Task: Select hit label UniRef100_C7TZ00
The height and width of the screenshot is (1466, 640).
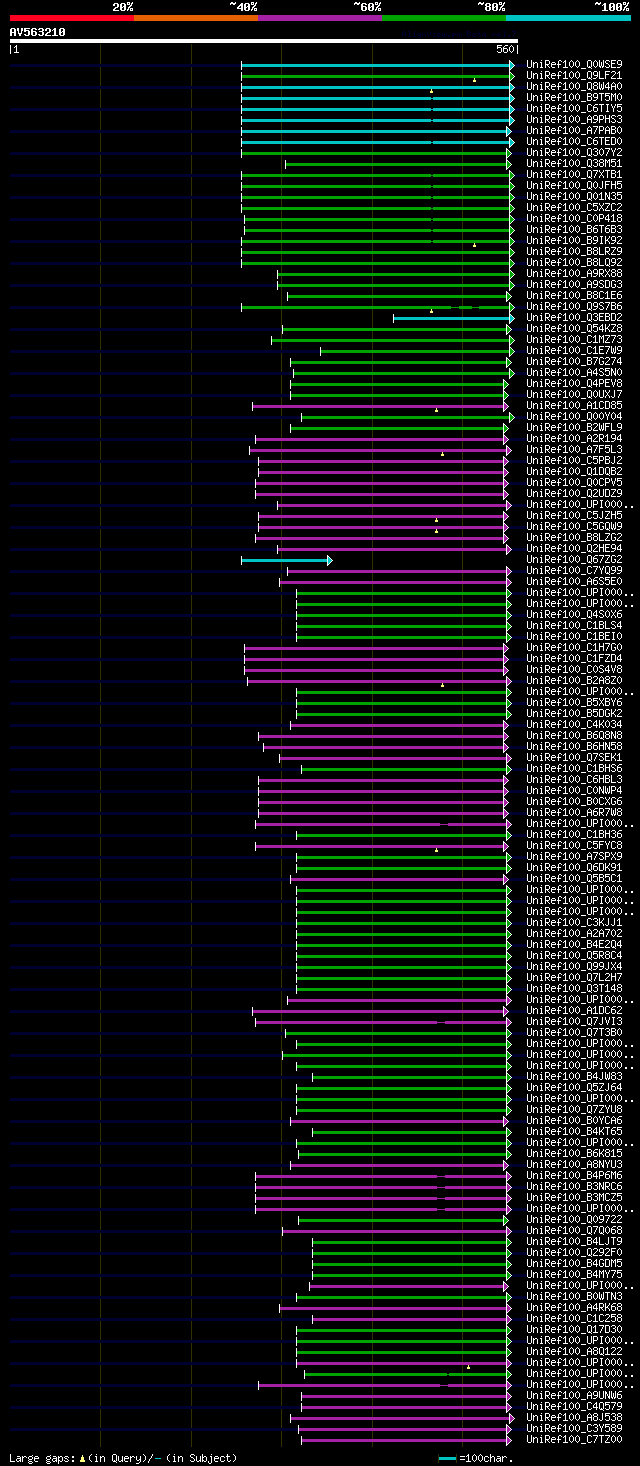Action: [574, 1439]
